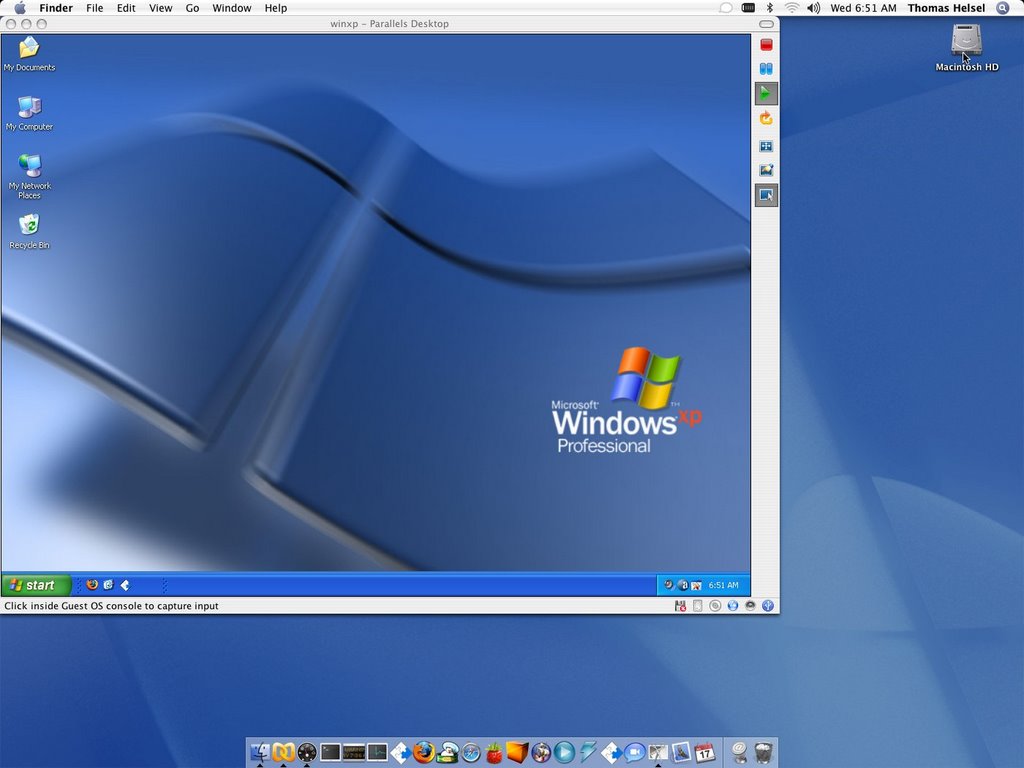The height and width of the screenshot is (768, 1024).
Task: Click the third quick launch icon in XP taskbar
Action: pos(125,585)
